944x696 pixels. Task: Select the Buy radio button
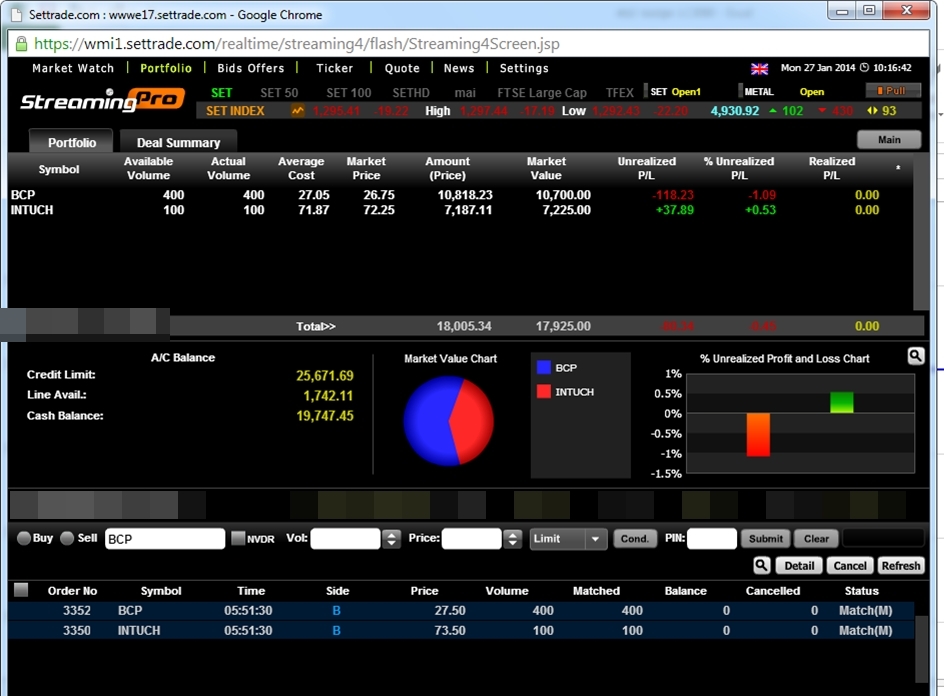point(23,538)
